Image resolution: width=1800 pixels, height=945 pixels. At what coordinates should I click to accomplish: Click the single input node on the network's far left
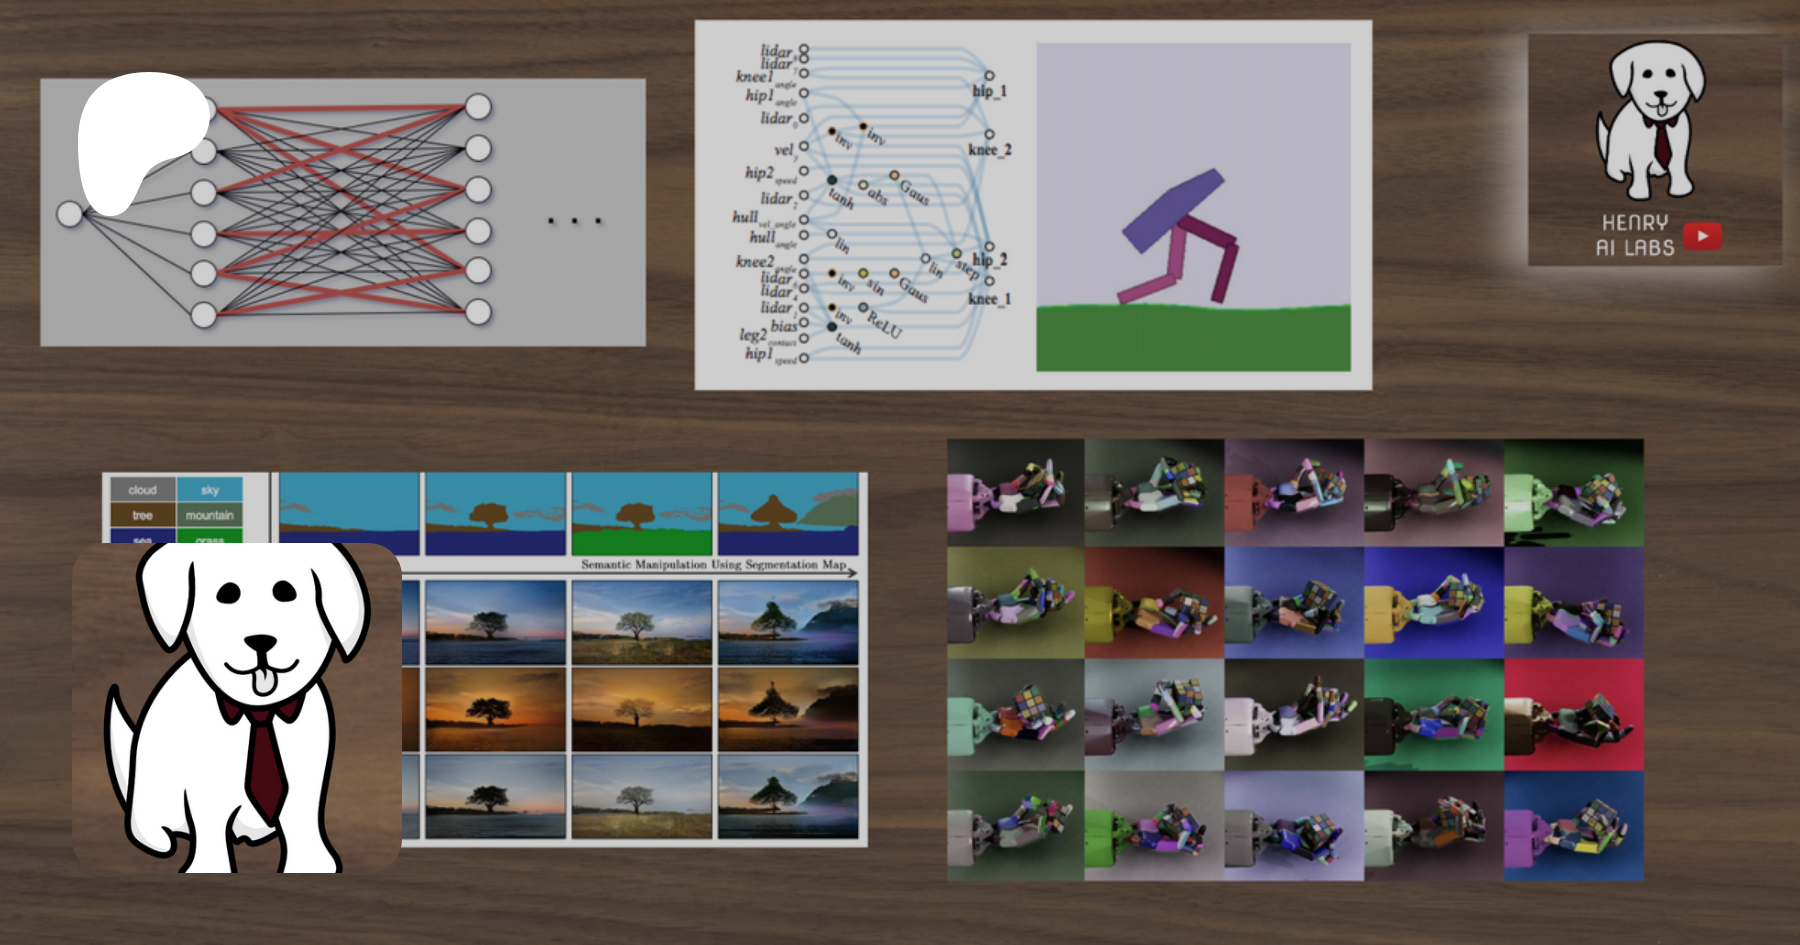tap(69, 214)
